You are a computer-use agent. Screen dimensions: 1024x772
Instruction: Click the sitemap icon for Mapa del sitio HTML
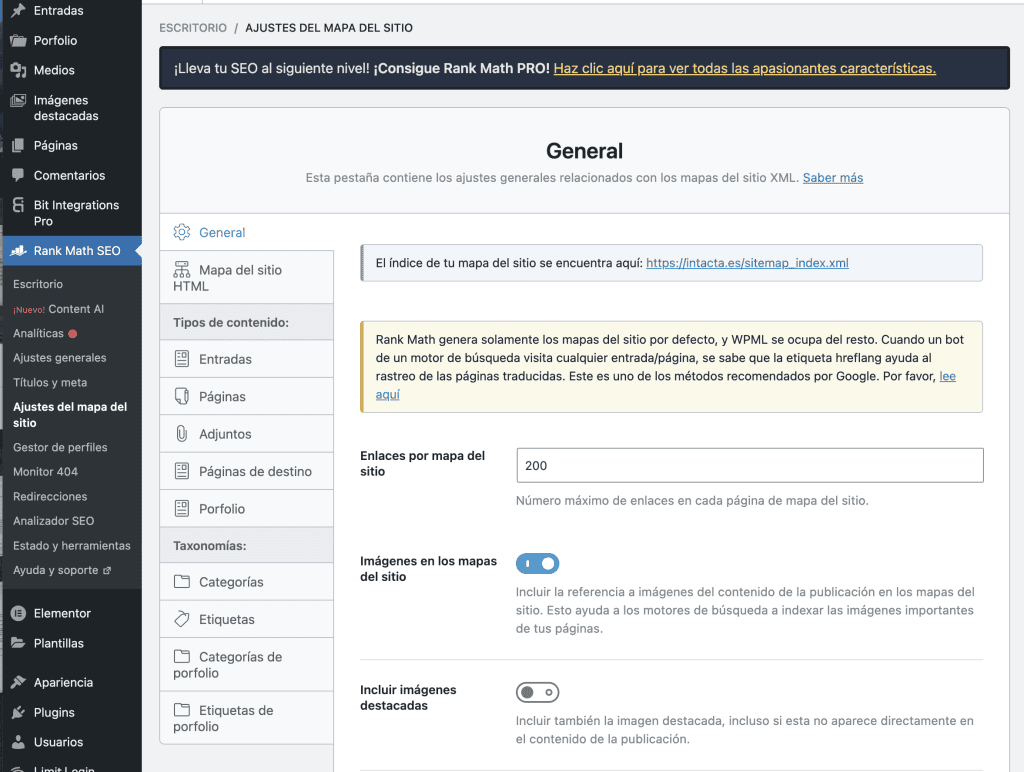click(x=181, y=270)
